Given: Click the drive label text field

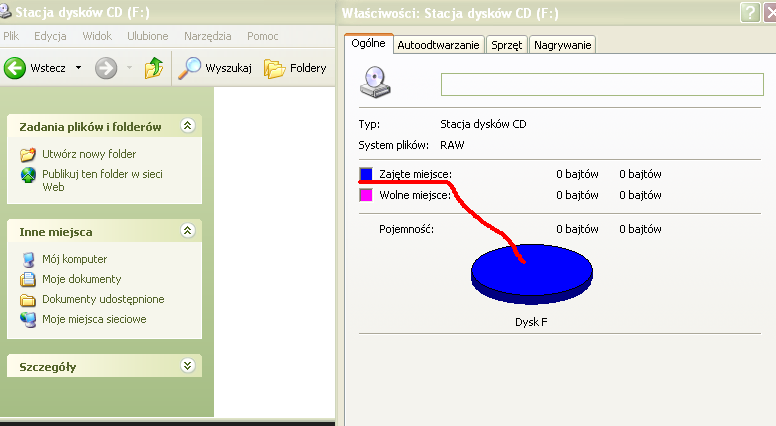Looking at the screenshot, I should click(x=602, y=85).
